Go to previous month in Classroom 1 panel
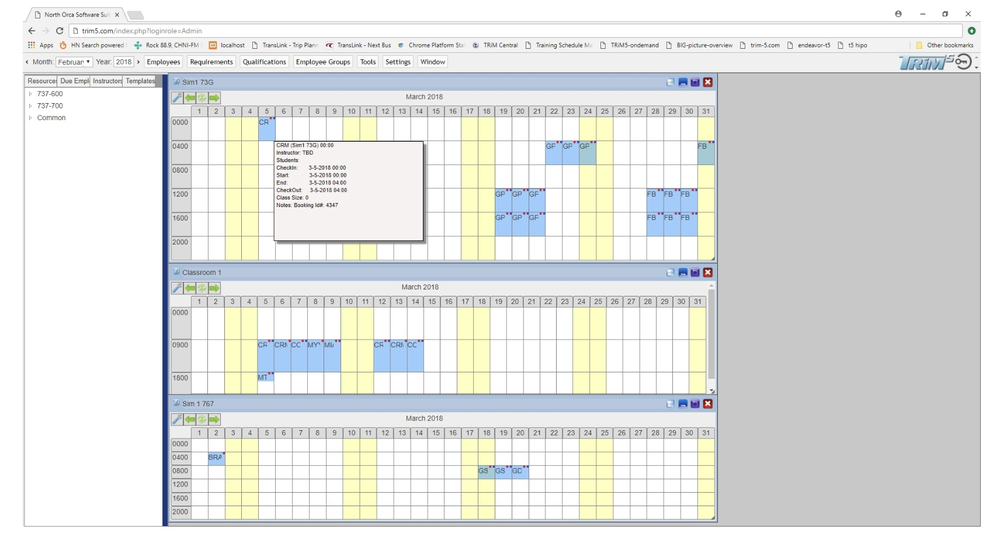Viewport: 1000px width, 538px height. [x=190, y=288]
